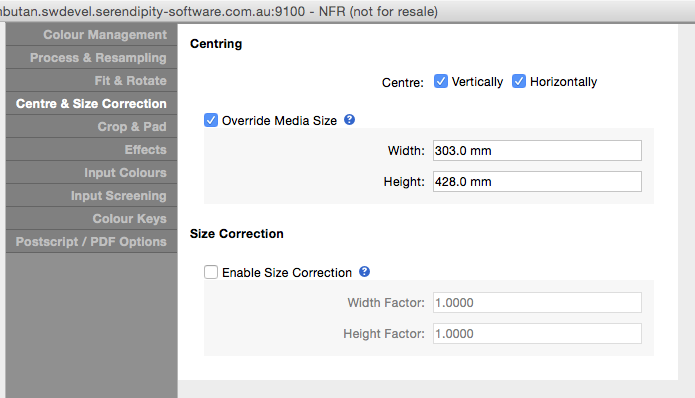Click the 'Height Factor:' label
Screen dimensions: 695x398
(384, 334)
